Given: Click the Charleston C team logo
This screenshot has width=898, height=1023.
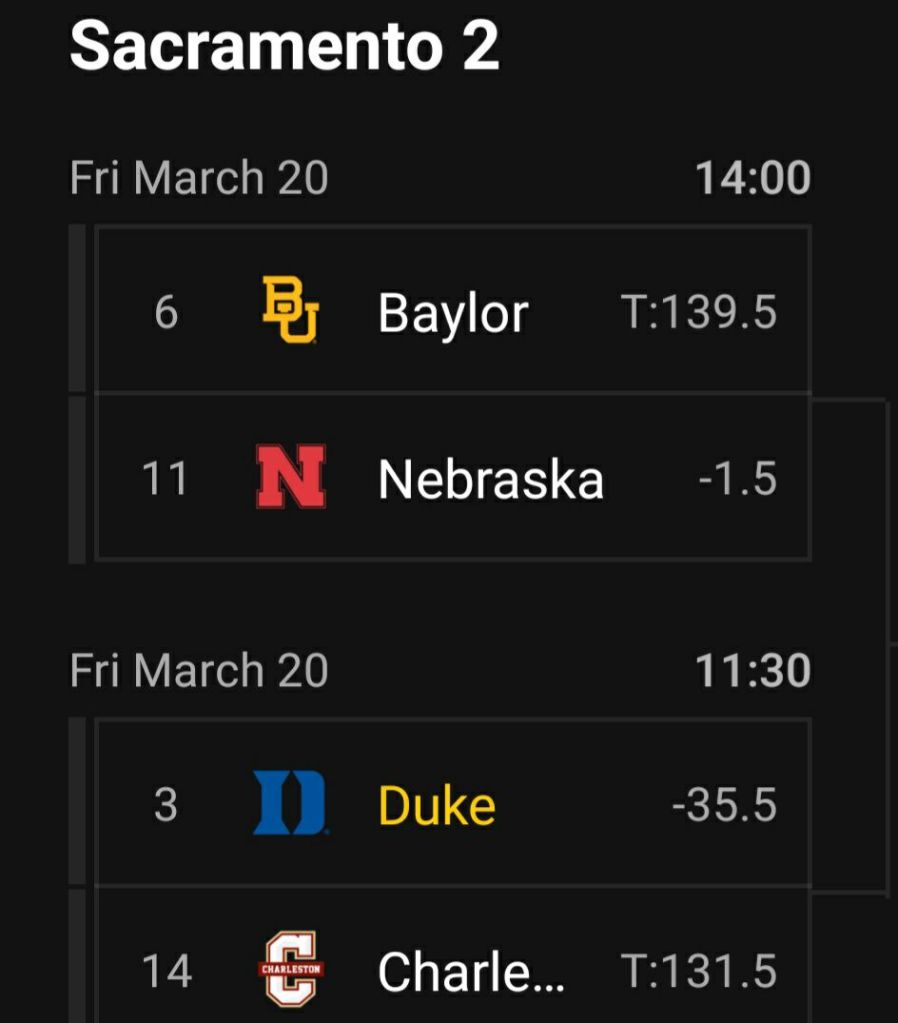Looking at the screenshot, I should click(x=290, y=969).
